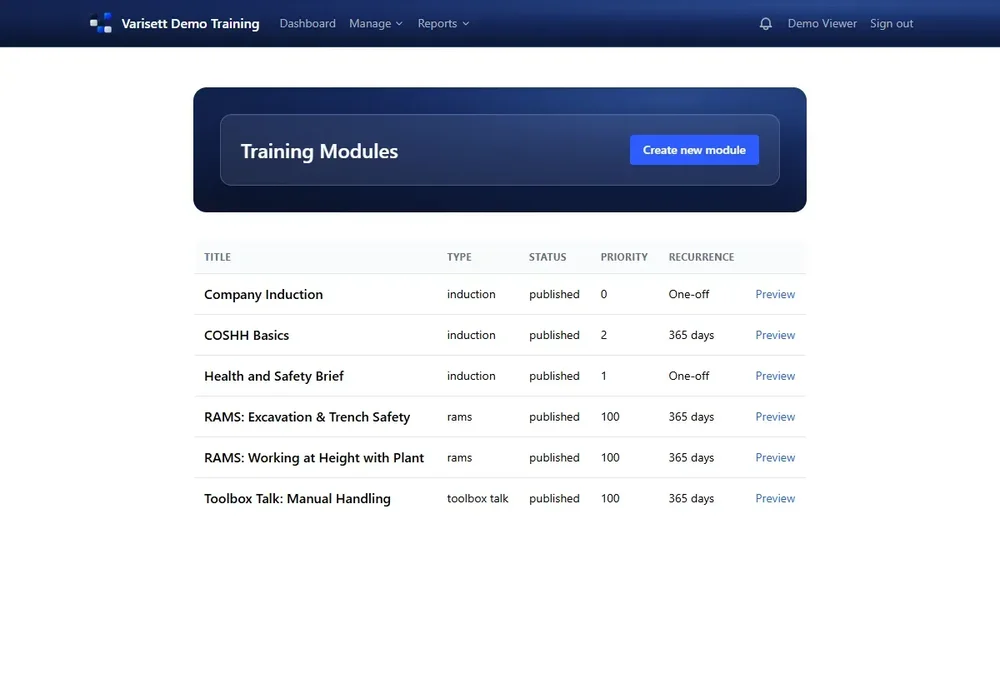The width and height of the screenshot is (1000, 683).
Task: Click One-off recurrence for Company Induction
Action: (689, 294)
